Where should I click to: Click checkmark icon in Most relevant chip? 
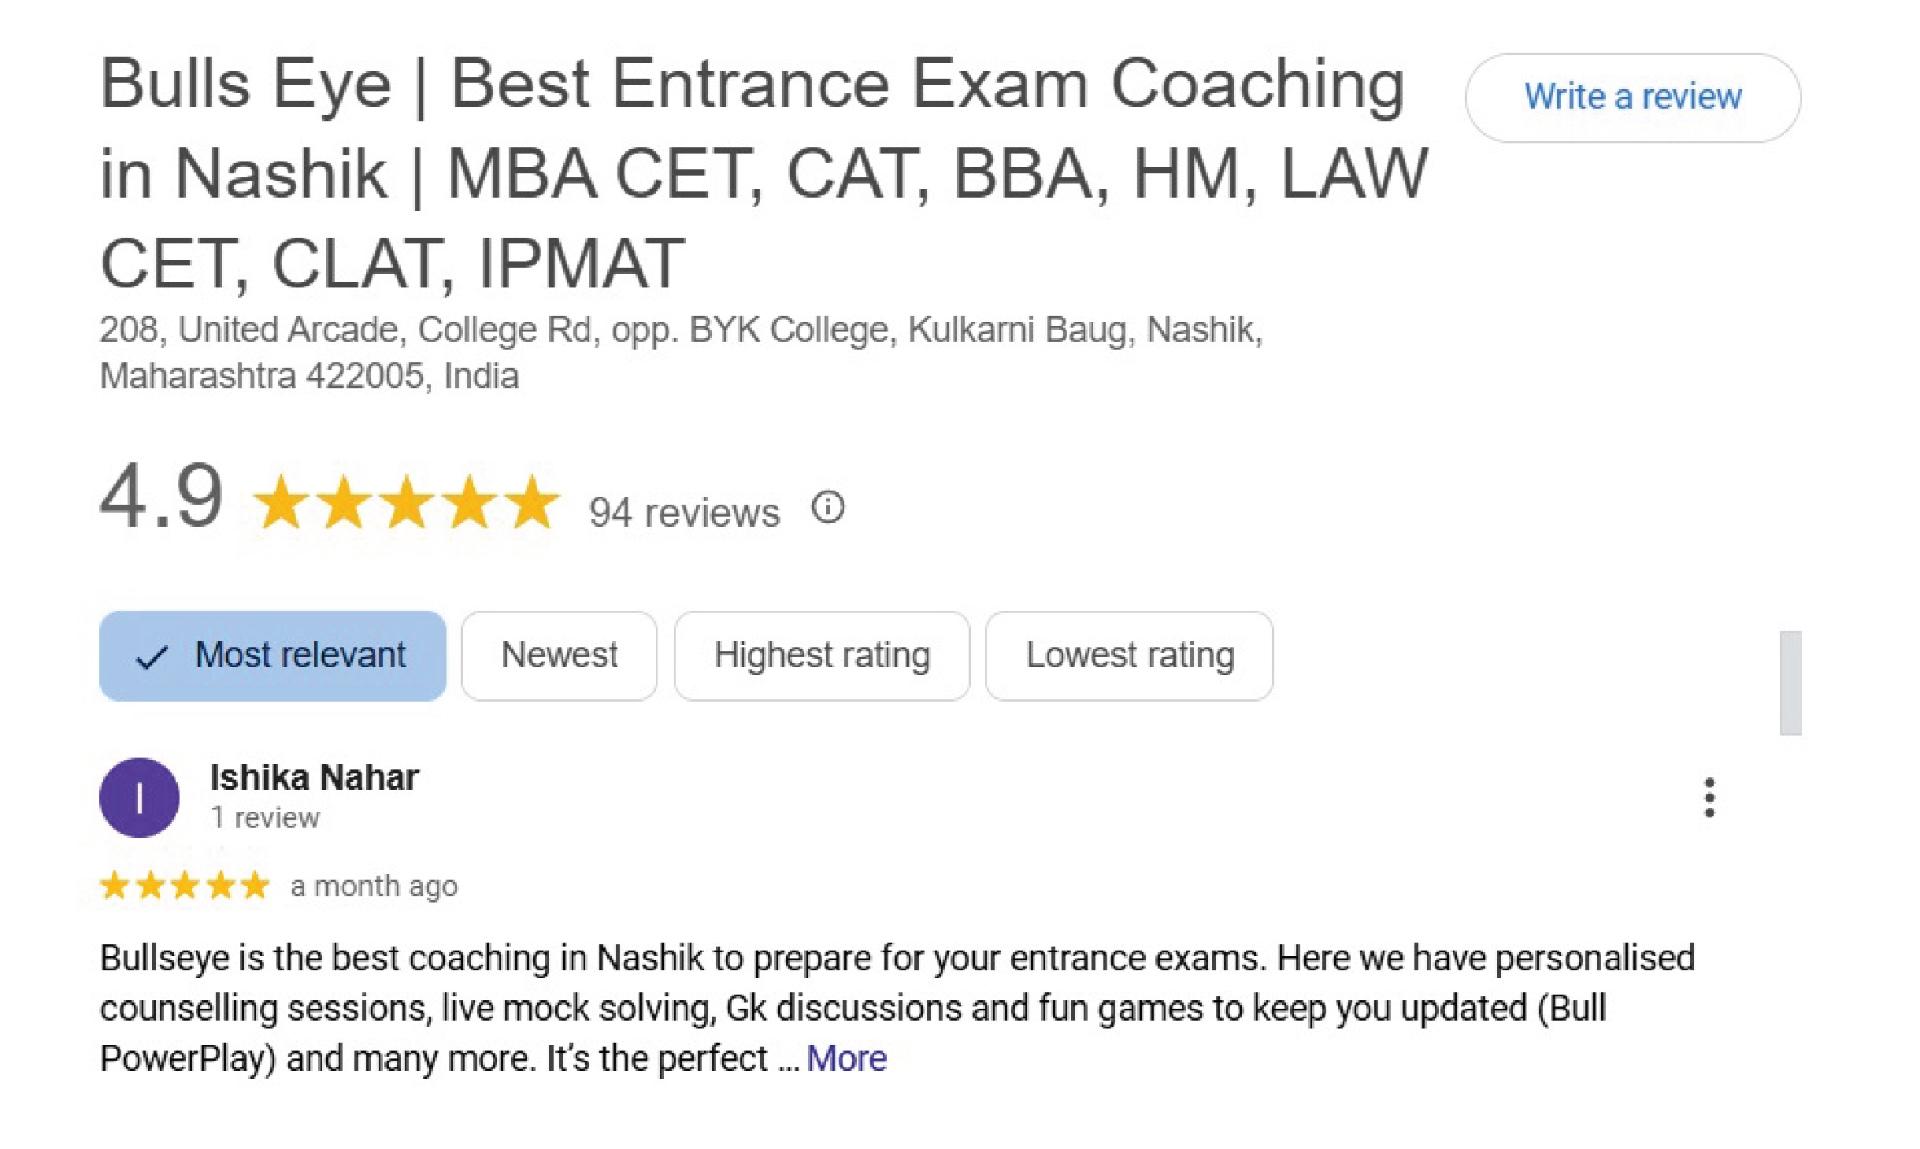coord(151,657)
